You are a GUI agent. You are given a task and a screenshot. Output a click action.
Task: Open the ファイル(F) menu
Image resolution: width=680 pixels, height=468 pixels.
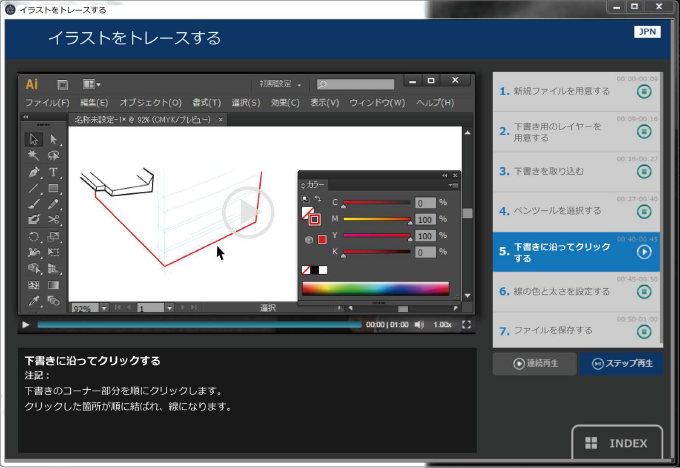coord(47,102)
